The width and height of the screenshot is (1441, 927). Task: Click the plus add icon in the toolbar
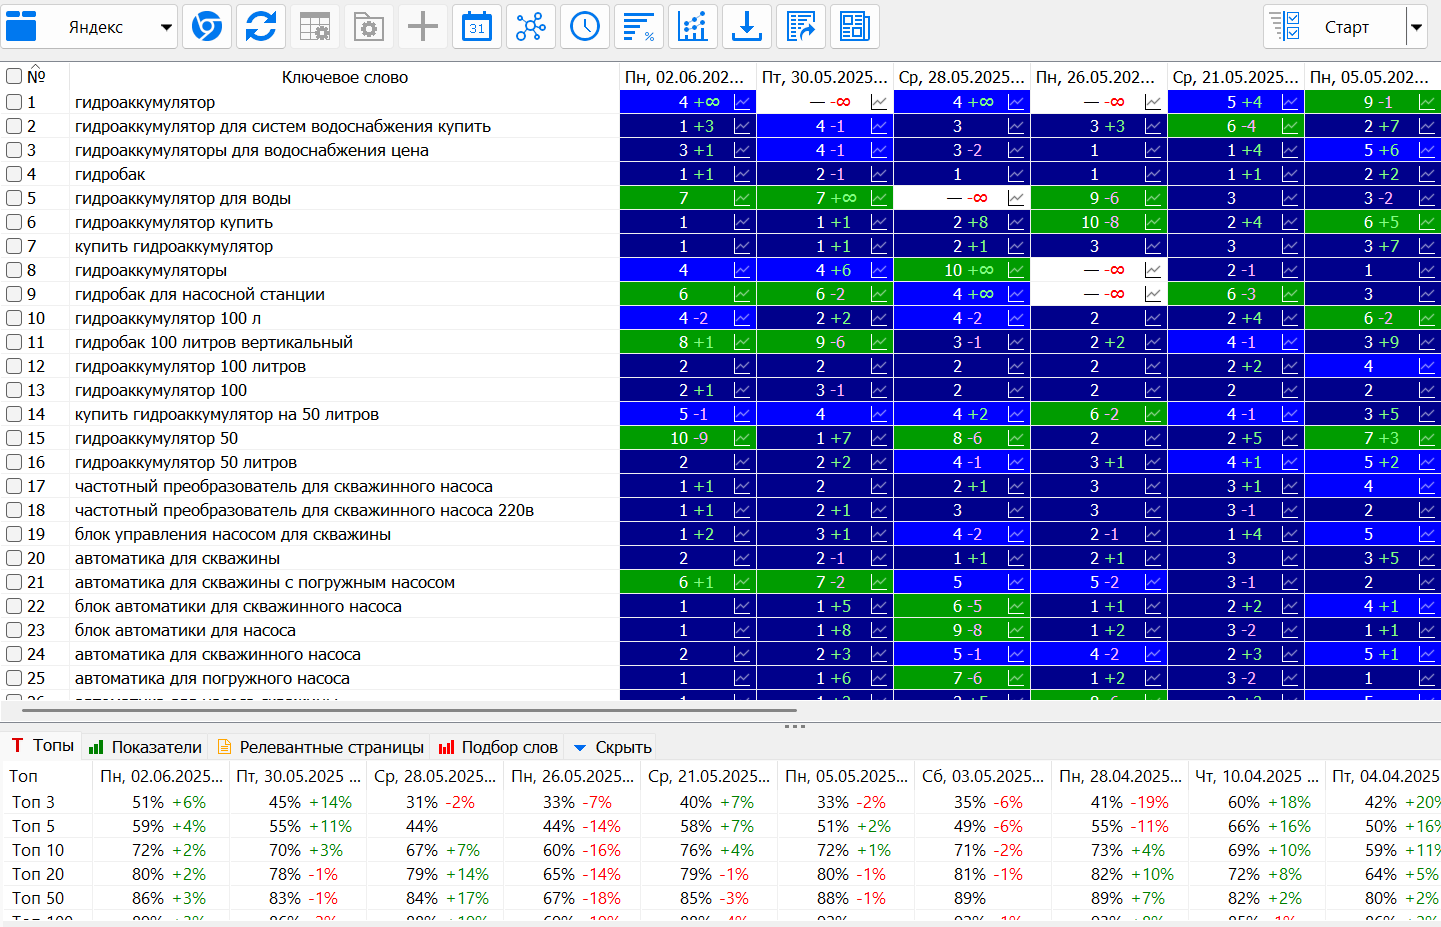pyautogui.click(x=423, y=27)
